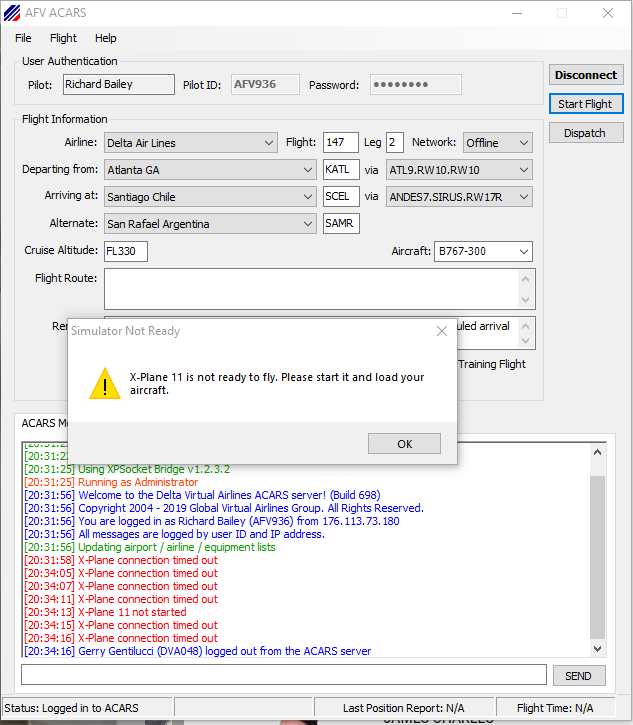Click OK in the Simulator Not Ready dialog
633x725 pixels.
pyautogui.click(x=404, y=444)
